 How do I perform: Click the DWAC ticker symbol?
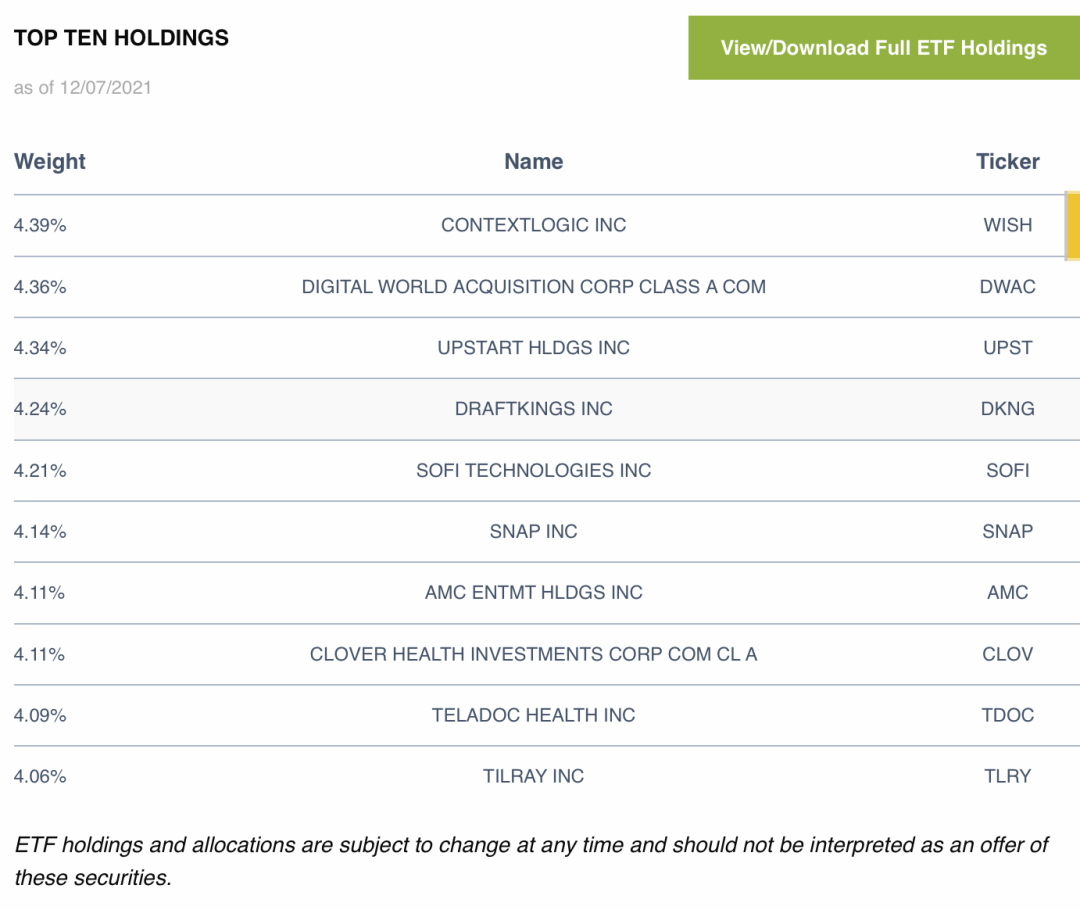pyautogui.click(x=1007, y=287)
